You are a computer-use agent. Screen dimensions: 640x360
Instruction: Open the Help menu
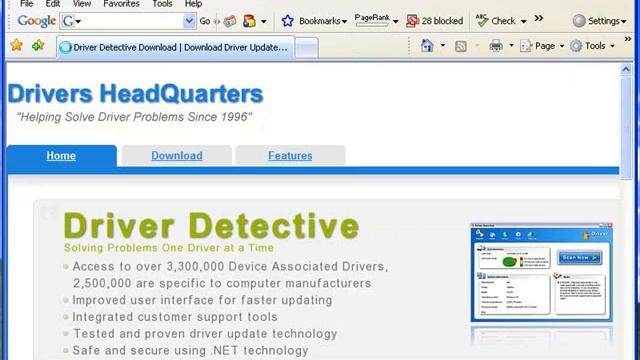(x=193, y=4)
